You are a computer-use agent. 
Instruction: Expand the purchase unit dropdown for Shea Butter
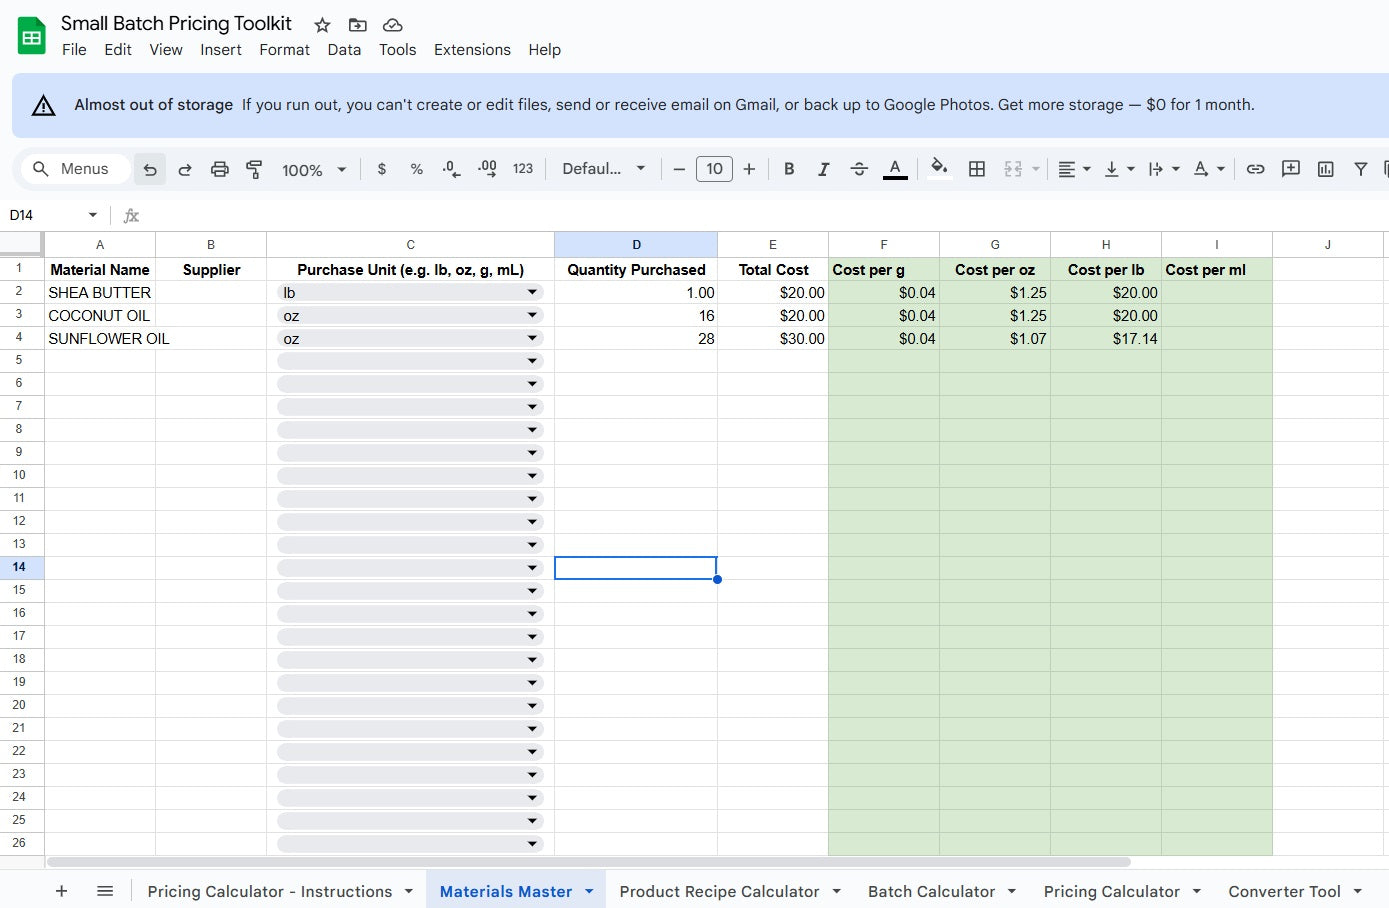click(532, 293)
